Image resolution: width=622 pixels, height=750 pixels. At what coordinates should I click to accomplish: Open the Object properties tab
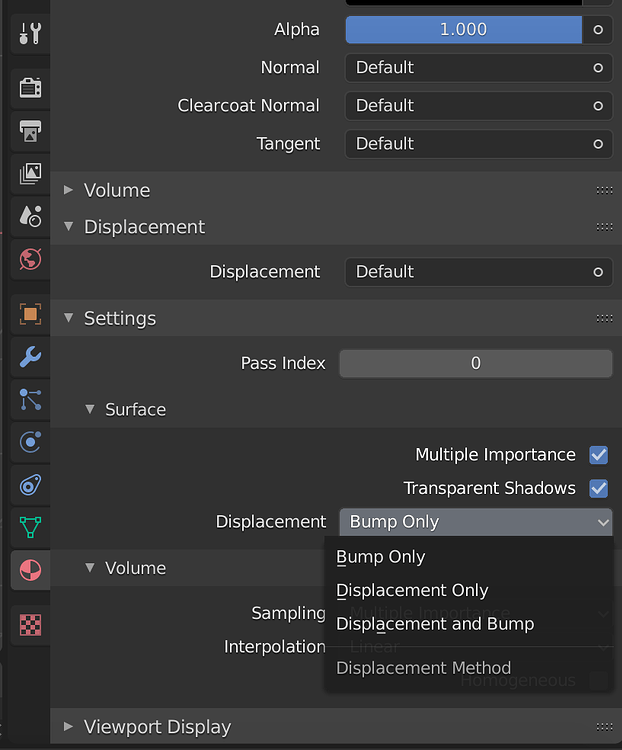pyautogui.click(x=30, y=314)
